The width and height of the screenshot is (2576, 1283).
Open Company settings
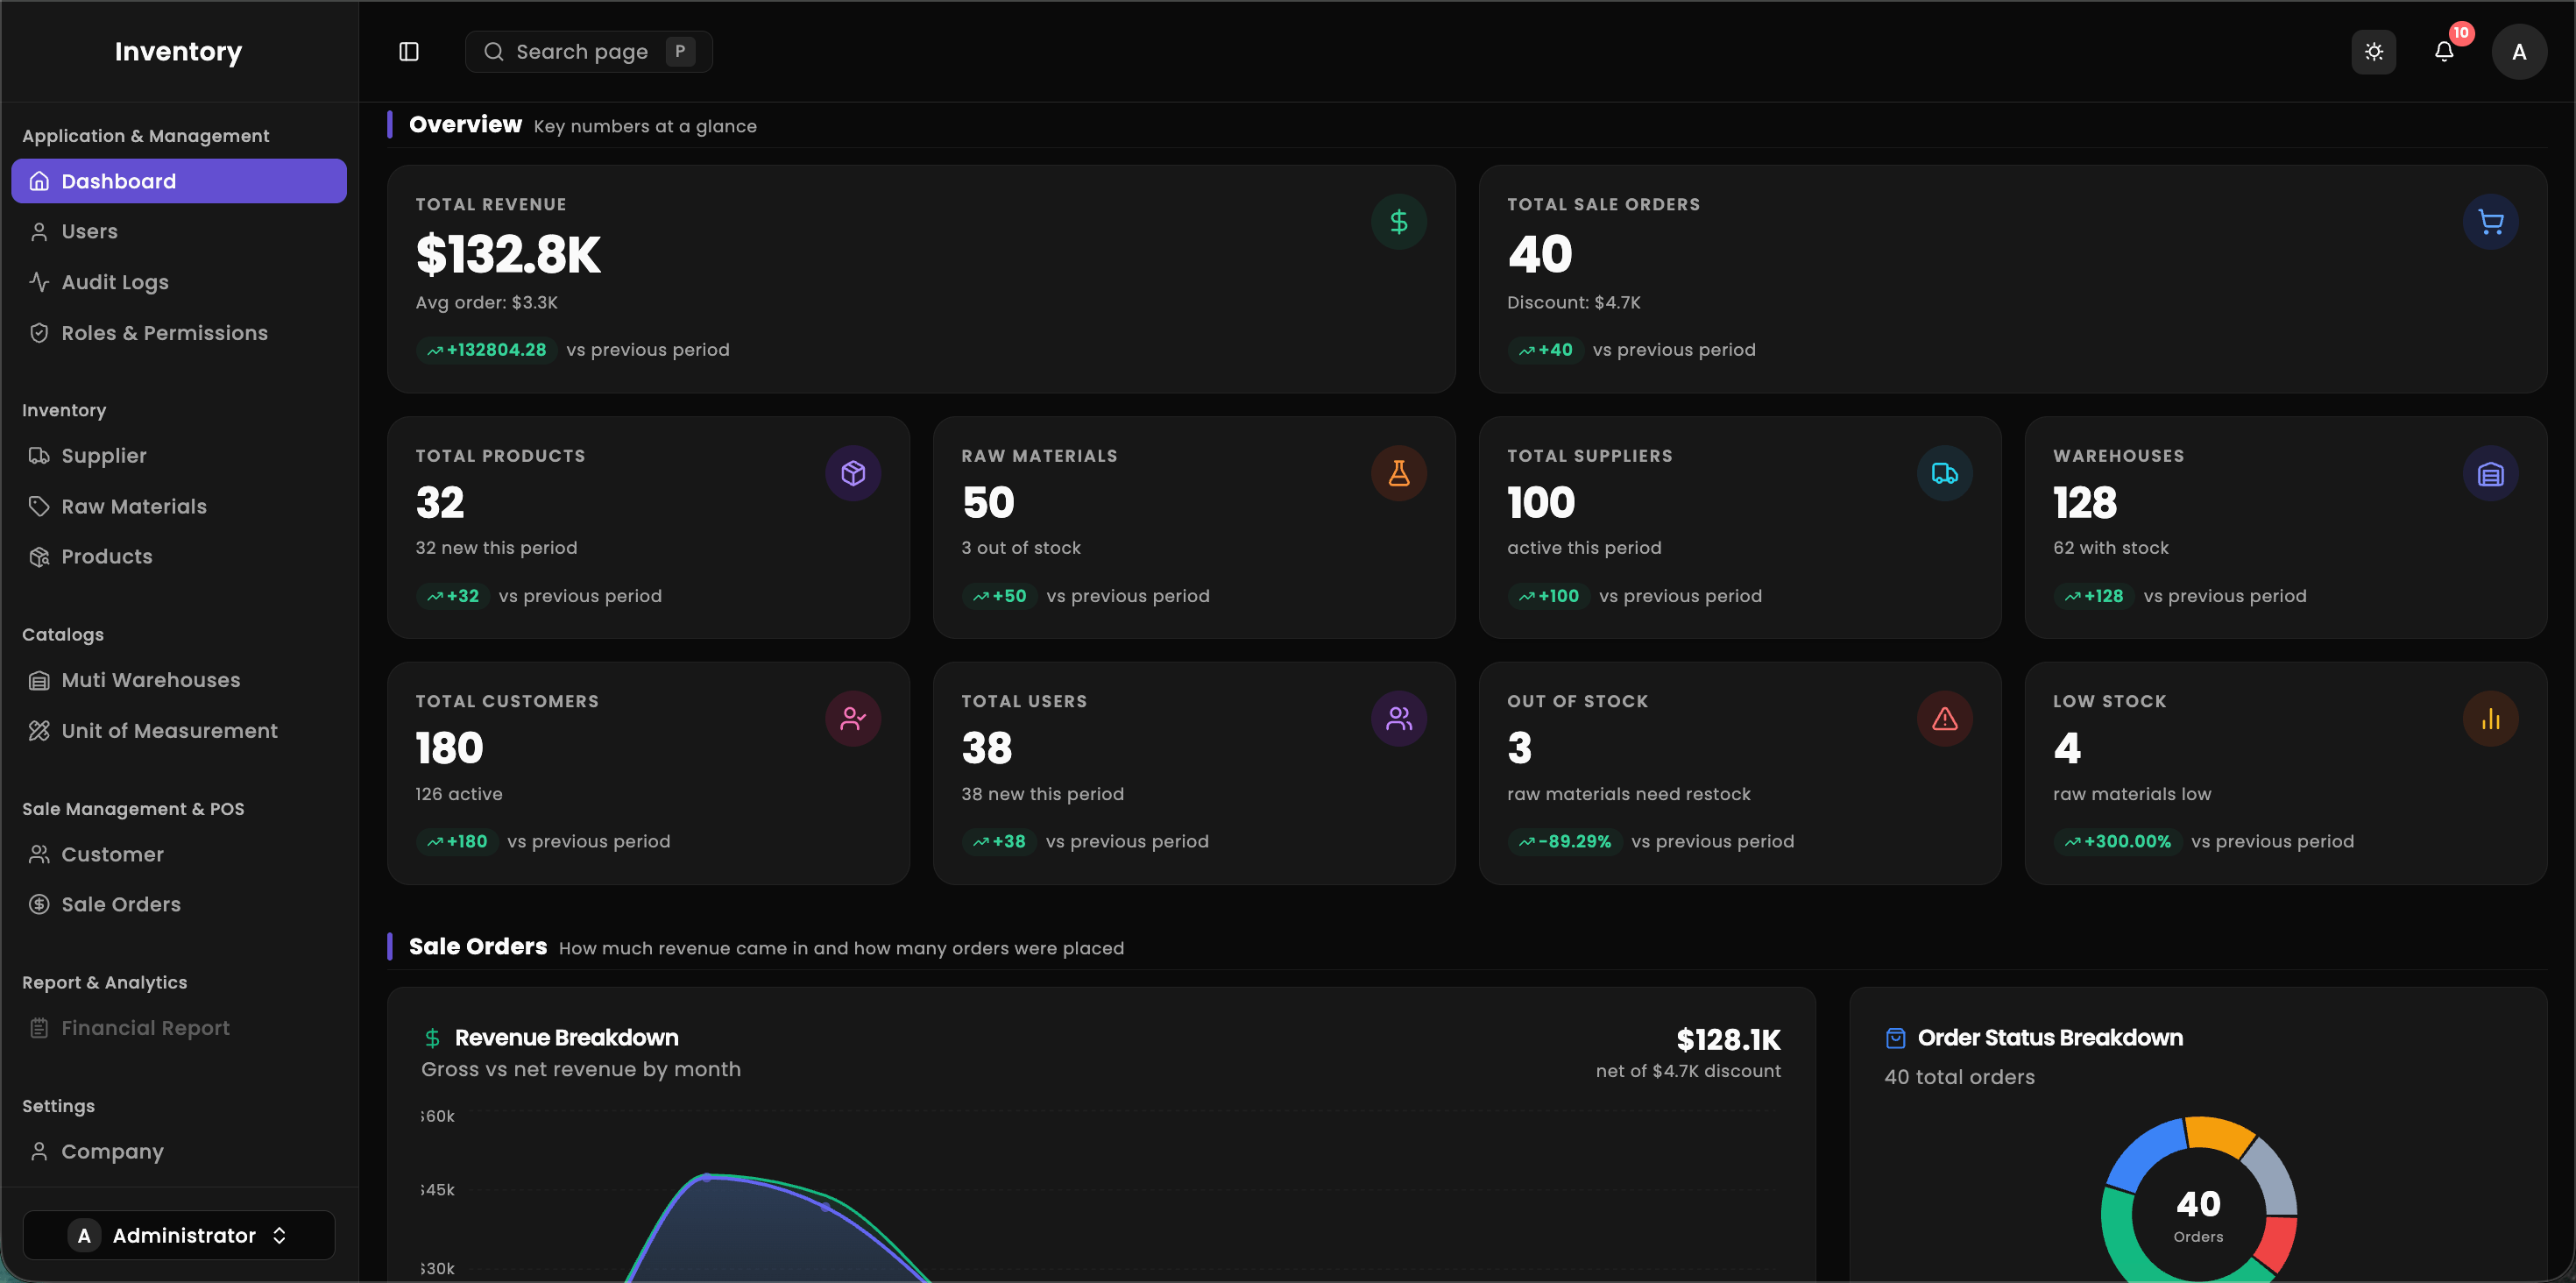[179, 1151]
